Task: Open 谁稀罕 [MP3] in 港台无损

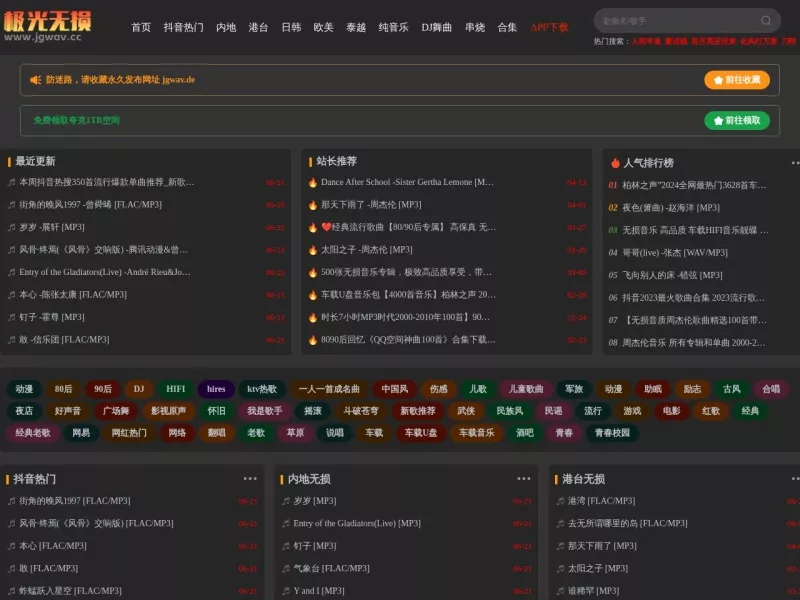Action: [x=593, y=590]
